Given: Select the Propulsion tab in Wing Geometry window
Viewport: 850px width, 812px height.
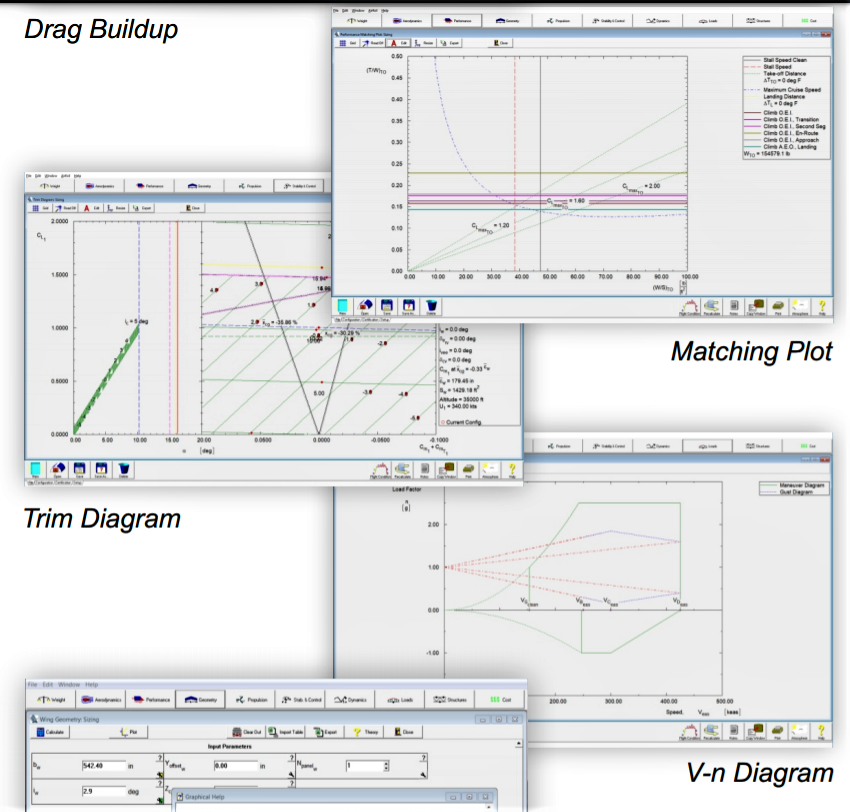Looking at the screenshot, I should point(251,699).
